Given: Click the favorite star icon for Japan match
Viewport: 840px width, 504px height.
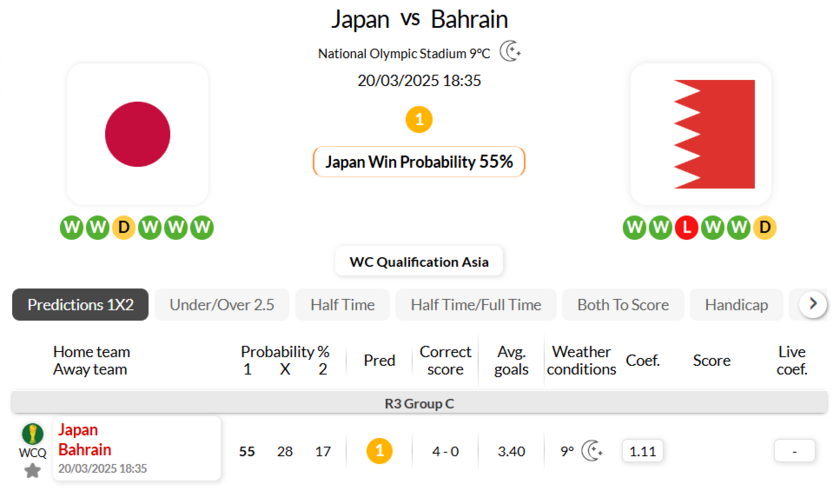Looking at the screenshot, I should (x=32, y=470).
